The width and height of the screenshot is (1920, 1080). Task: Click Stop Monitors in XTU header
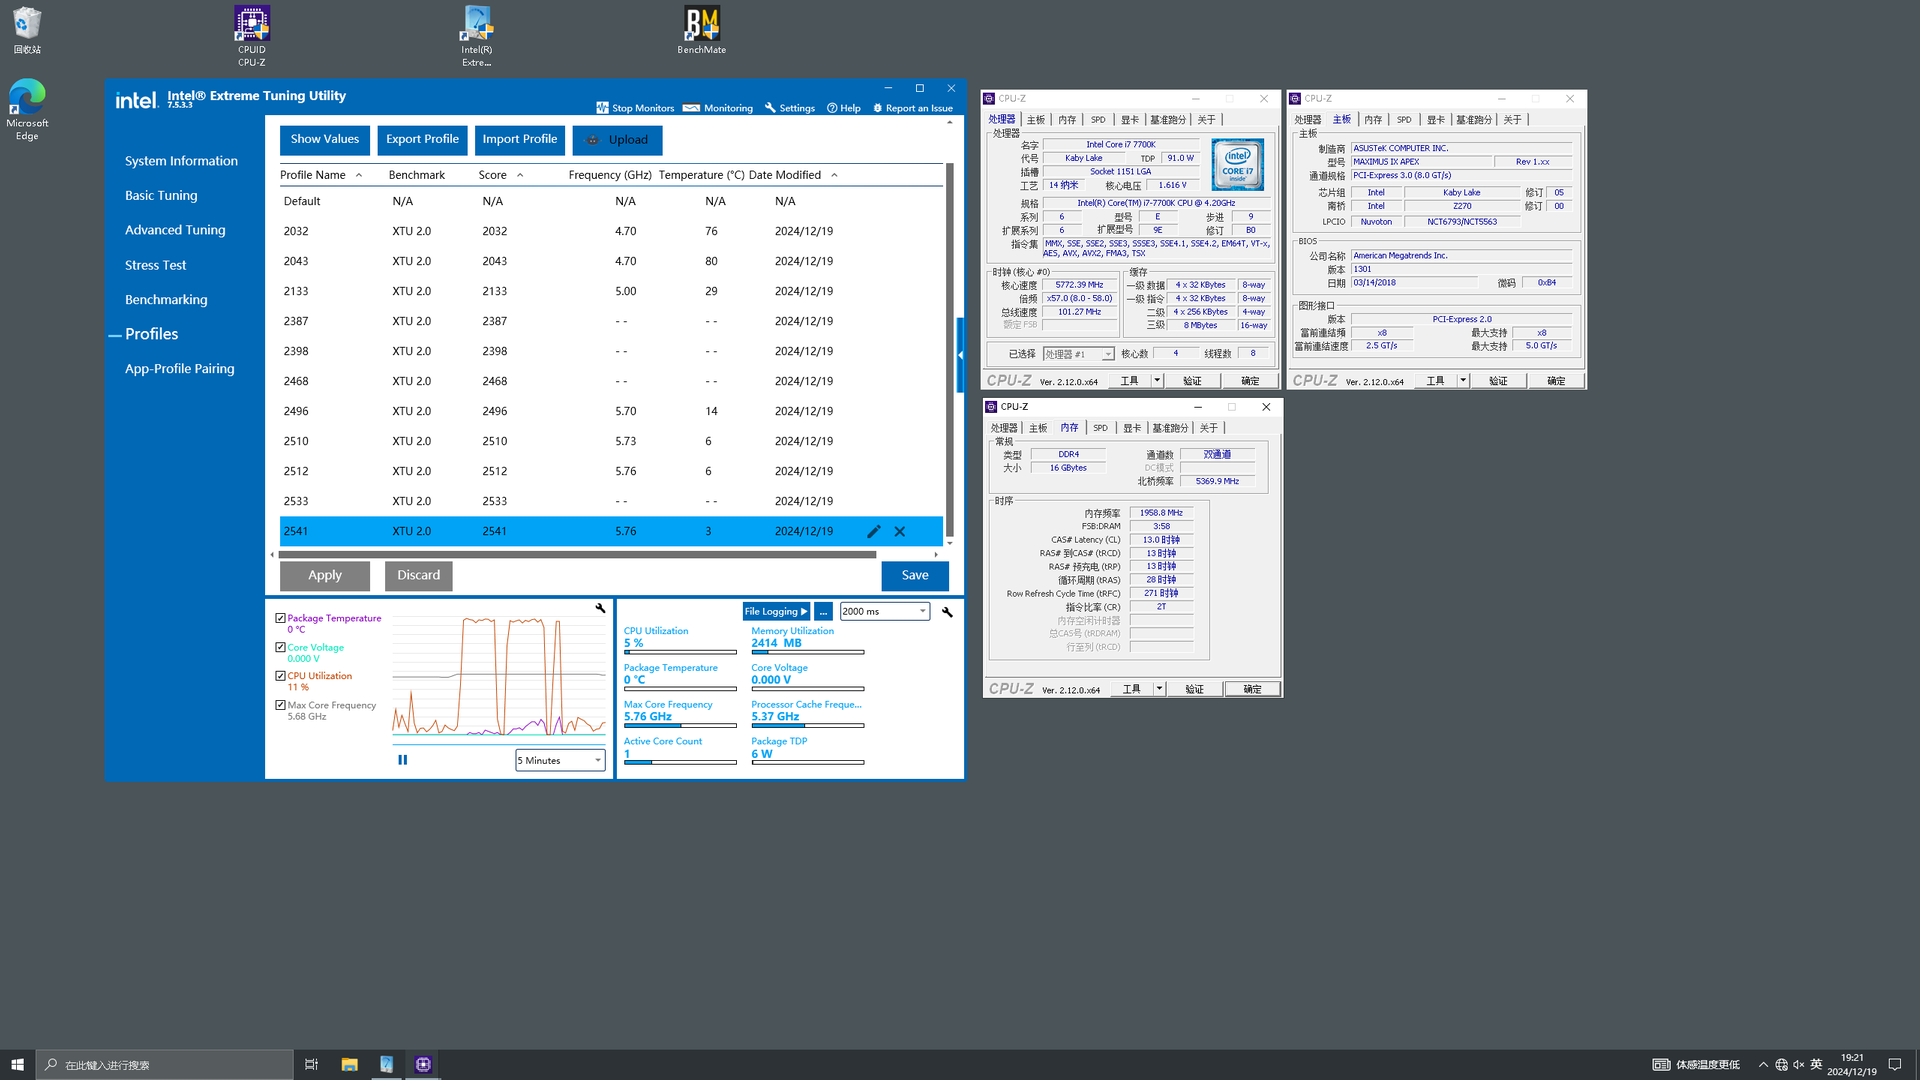pos(635,108)
